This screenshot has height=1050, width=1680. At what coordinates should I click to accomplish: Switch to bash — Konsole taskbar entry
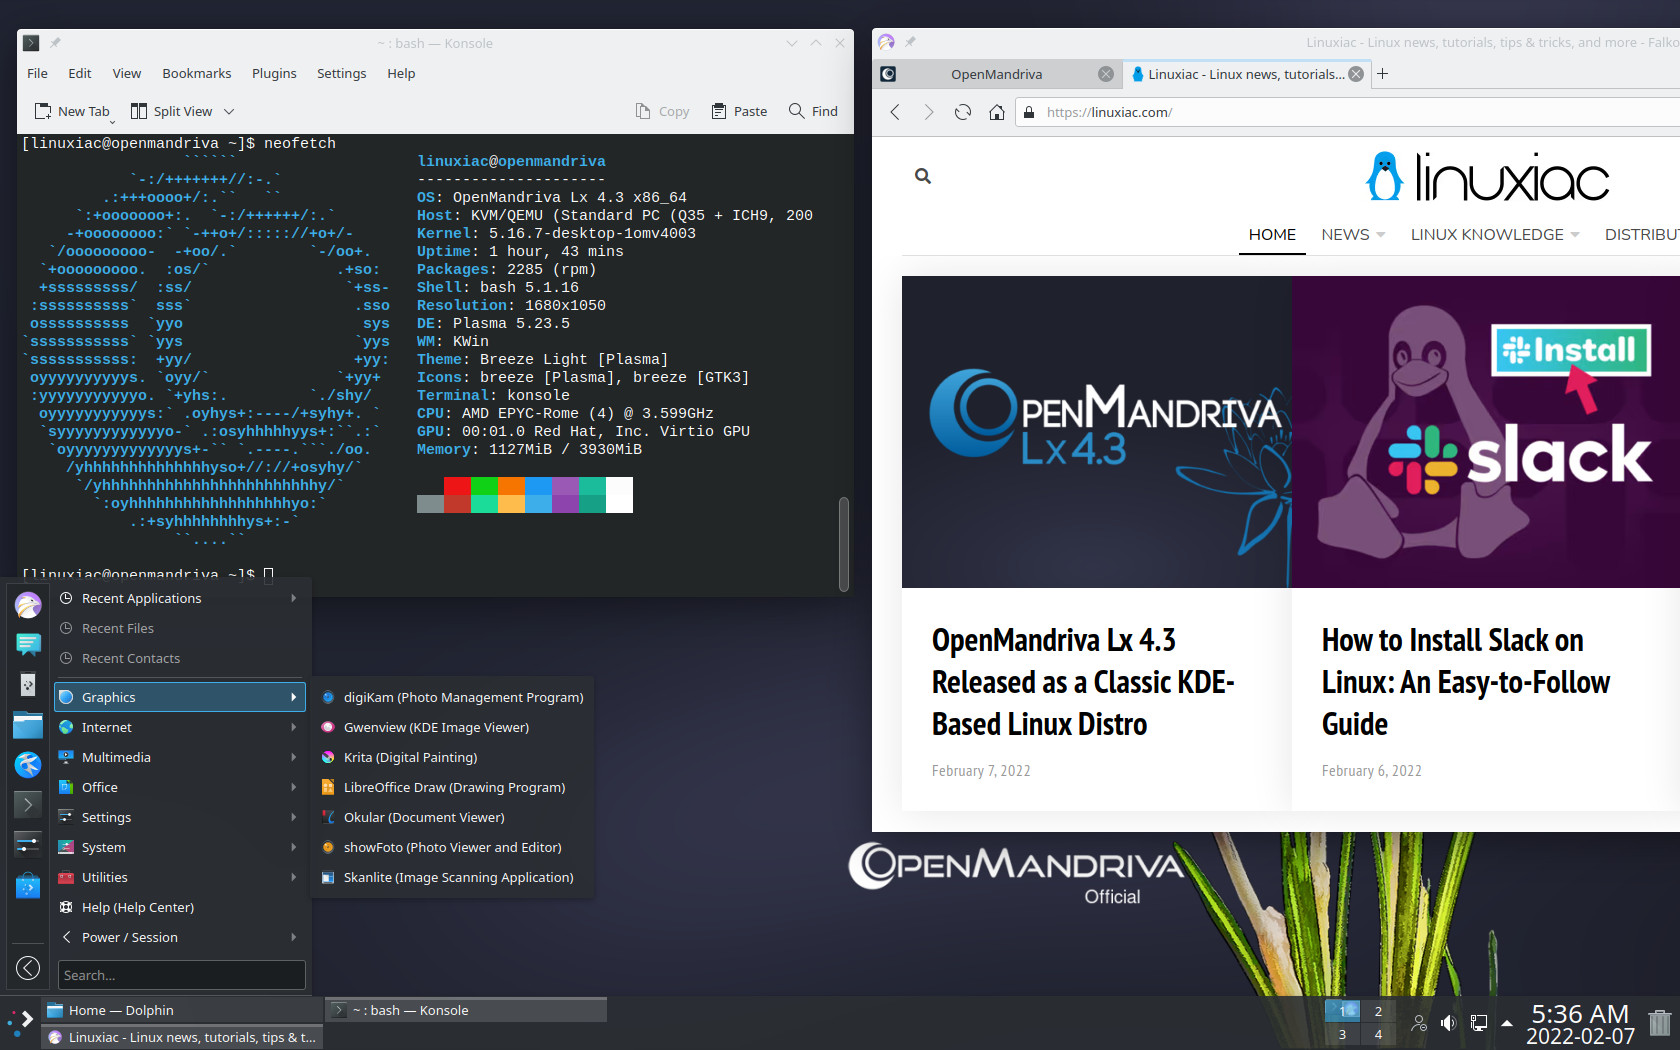pos(466,1010)
